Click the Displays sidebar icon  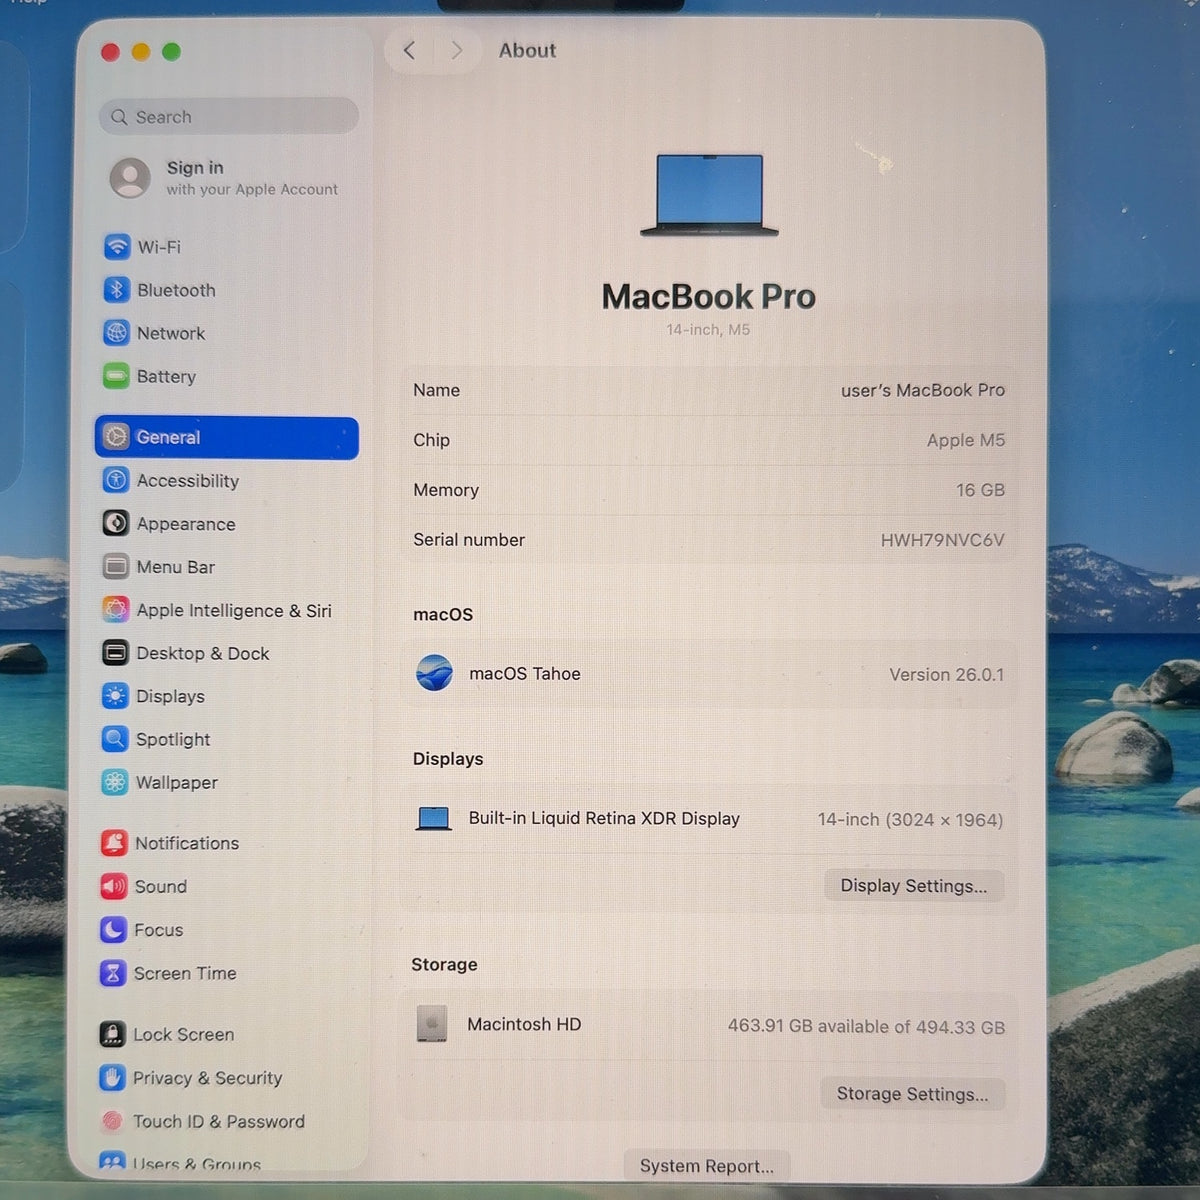(x=115, y=696)
